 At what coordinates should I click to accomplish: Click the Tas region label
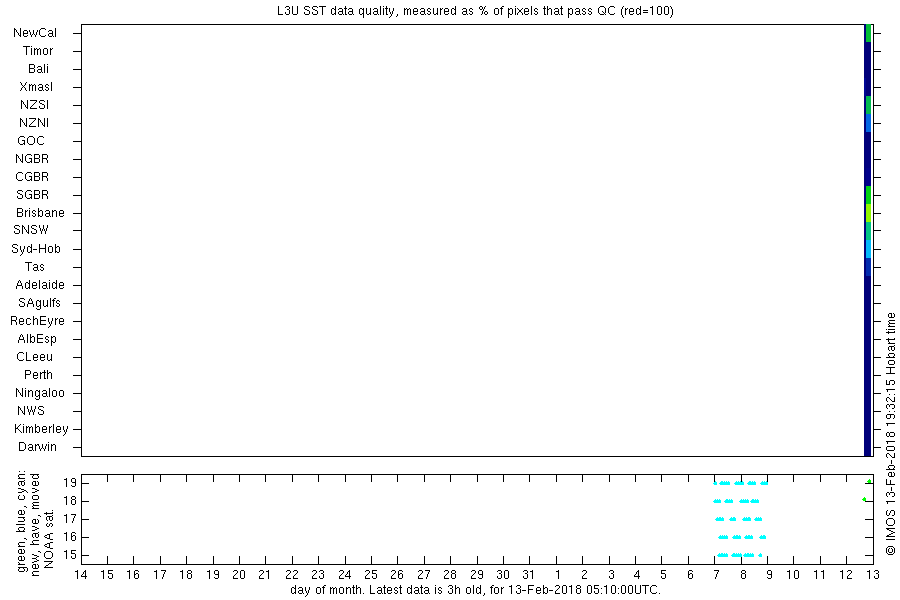click(34, 267)
